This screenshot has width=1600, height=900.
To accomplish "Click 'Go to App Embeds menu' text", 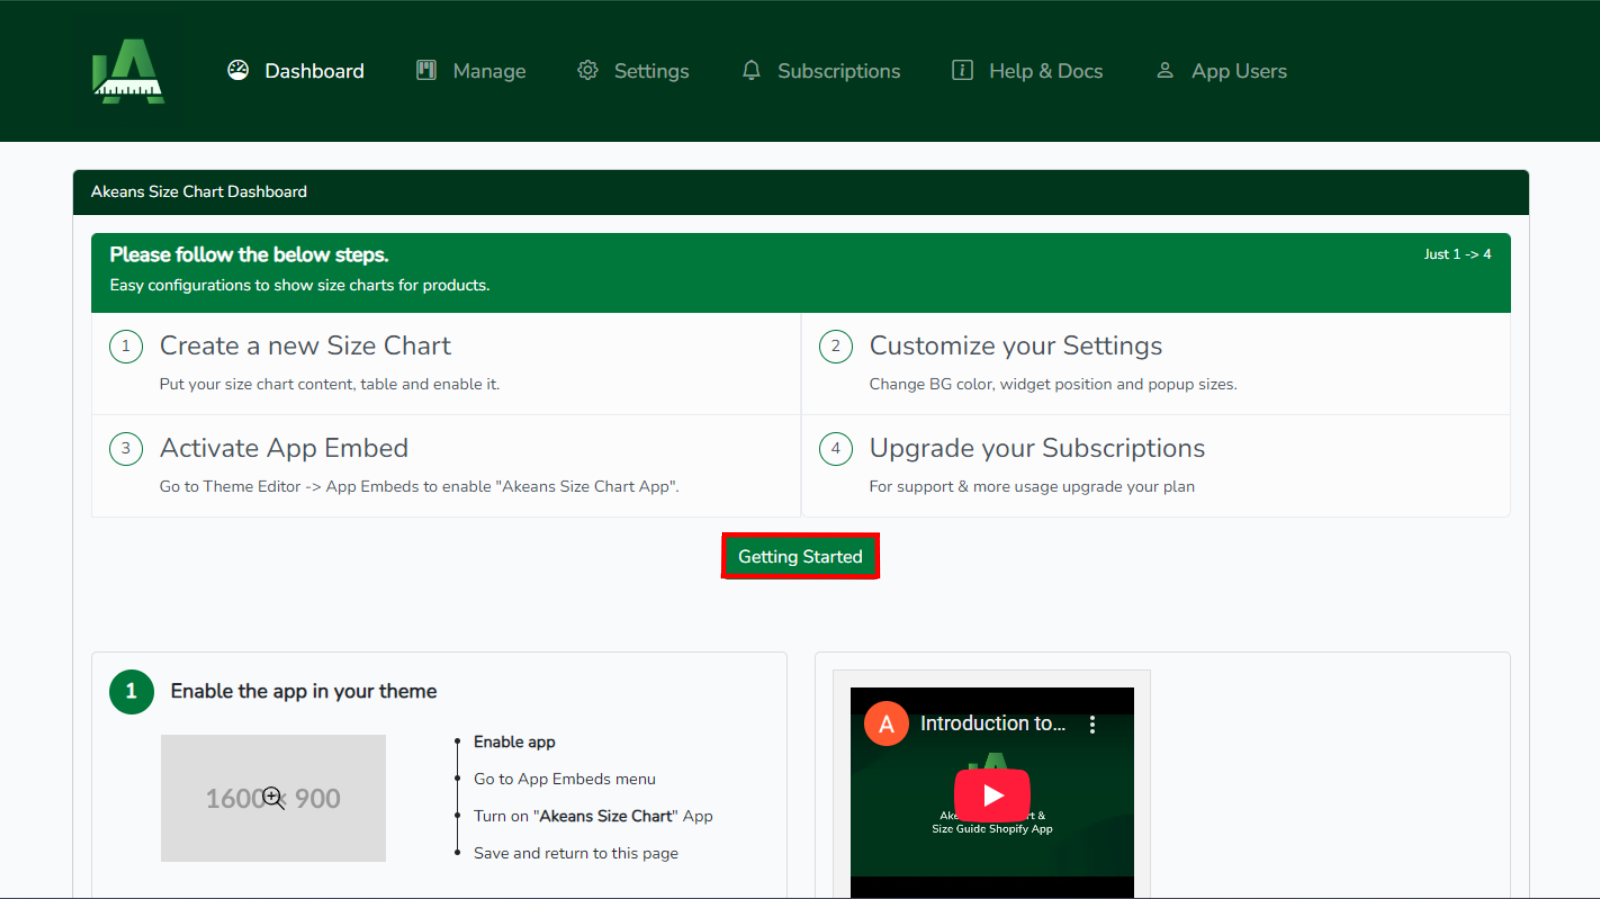I will click(x=565, y=779).
